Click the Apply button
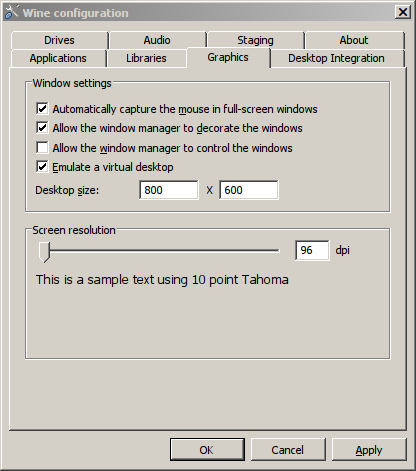This screenshot has width=416, height=471. [x=369, y=450]
